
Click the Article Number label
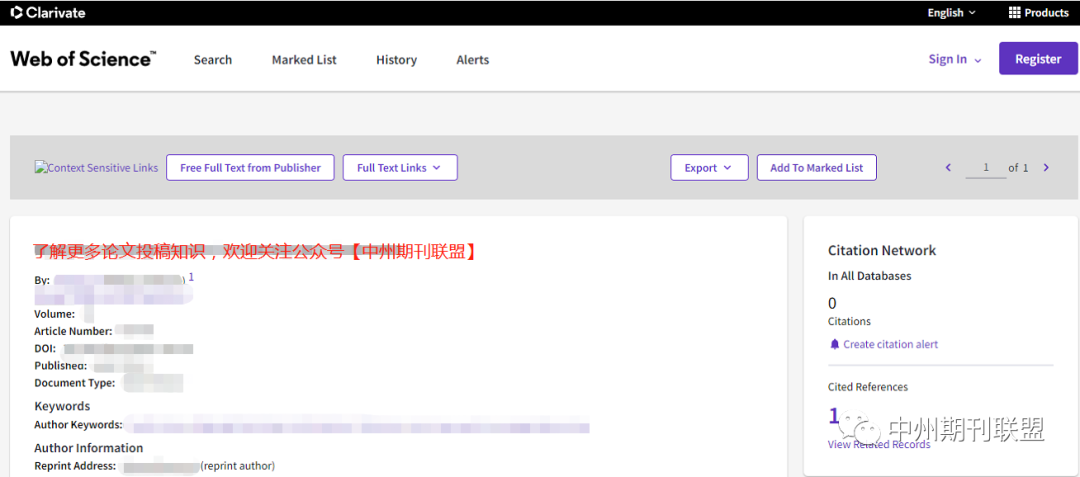73,332
